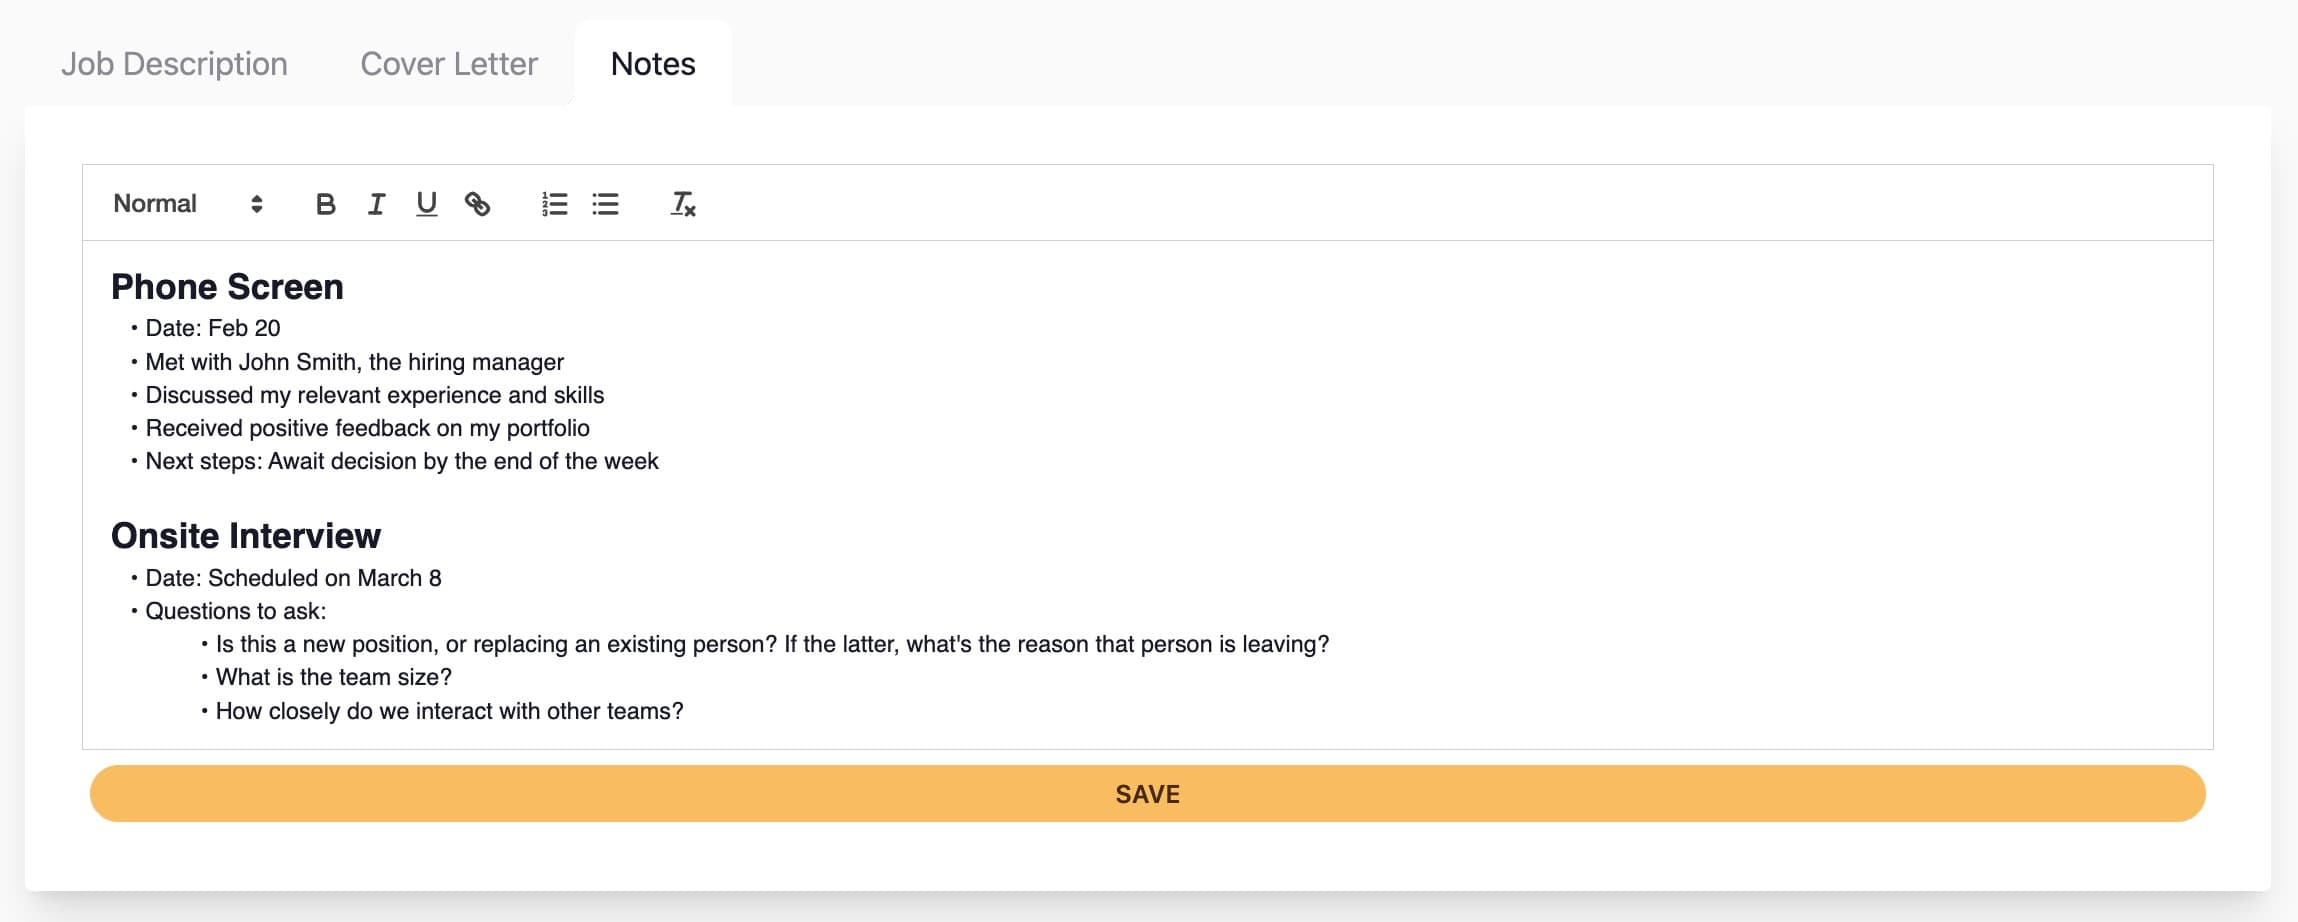This screenshot has width=2298, height=922.
Task: Save the notes with the SAVE button
Action: tap(1147, 794)
